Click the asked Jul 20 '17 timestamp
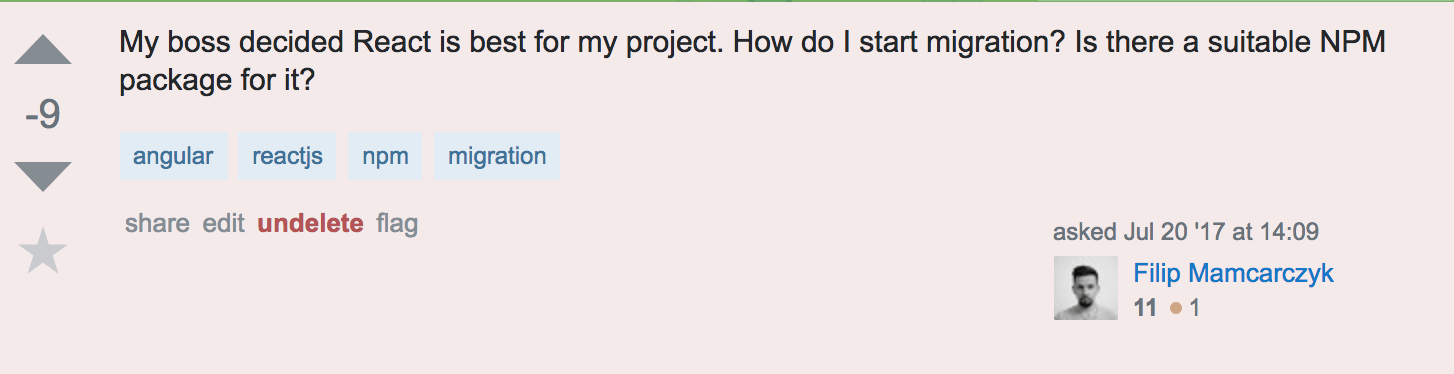 tap(1185, 232)
